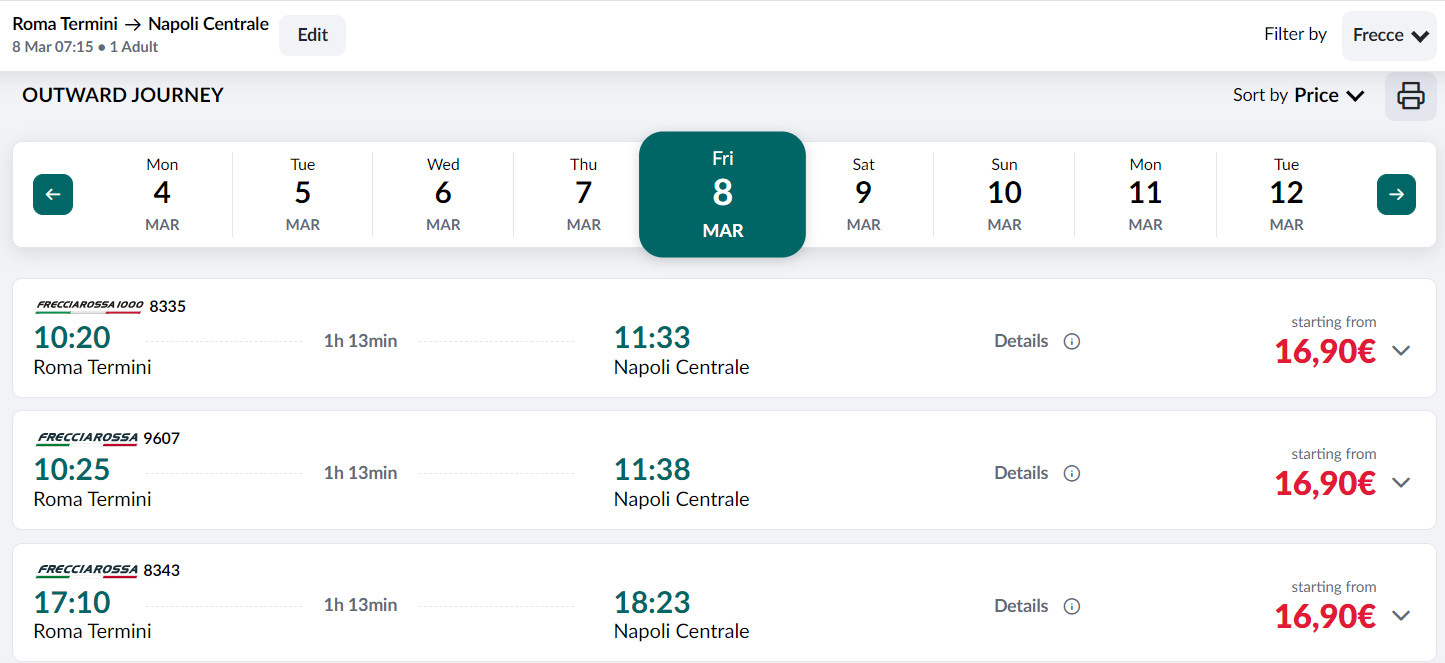Open the Sort by Price dropdown
Image resolution: width=1445 pixels, height=663 pixels.
click(1298, 96)
